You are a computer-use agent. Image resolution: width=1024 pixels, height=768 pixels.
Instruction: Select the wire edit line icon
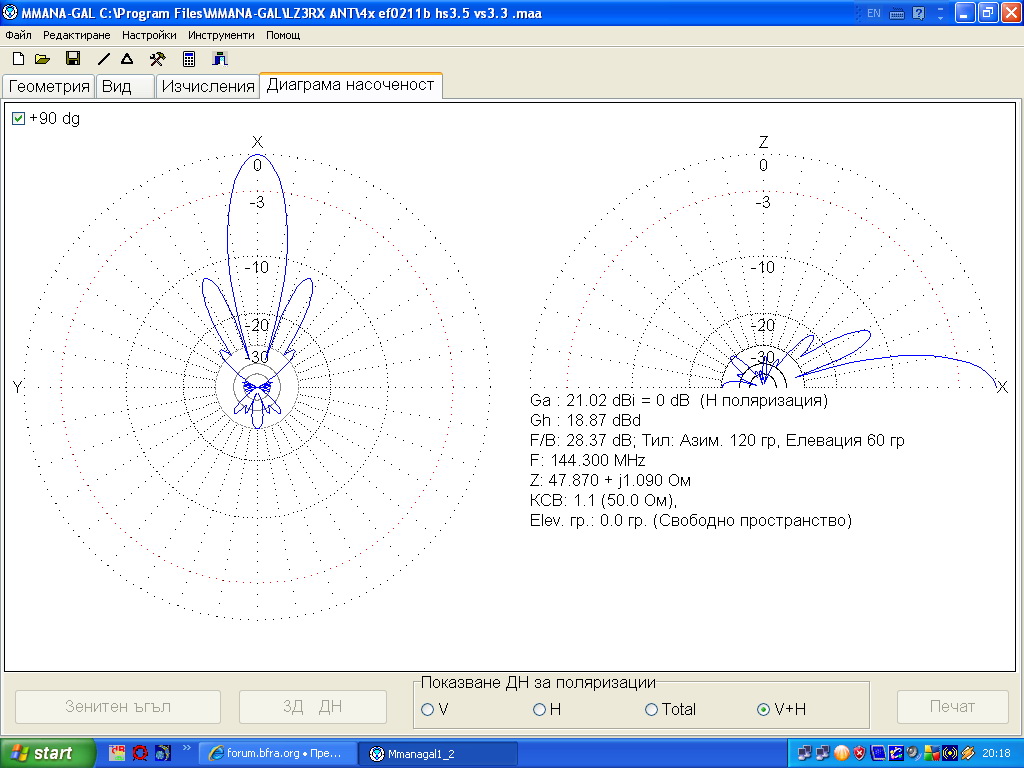coord(104,59)
